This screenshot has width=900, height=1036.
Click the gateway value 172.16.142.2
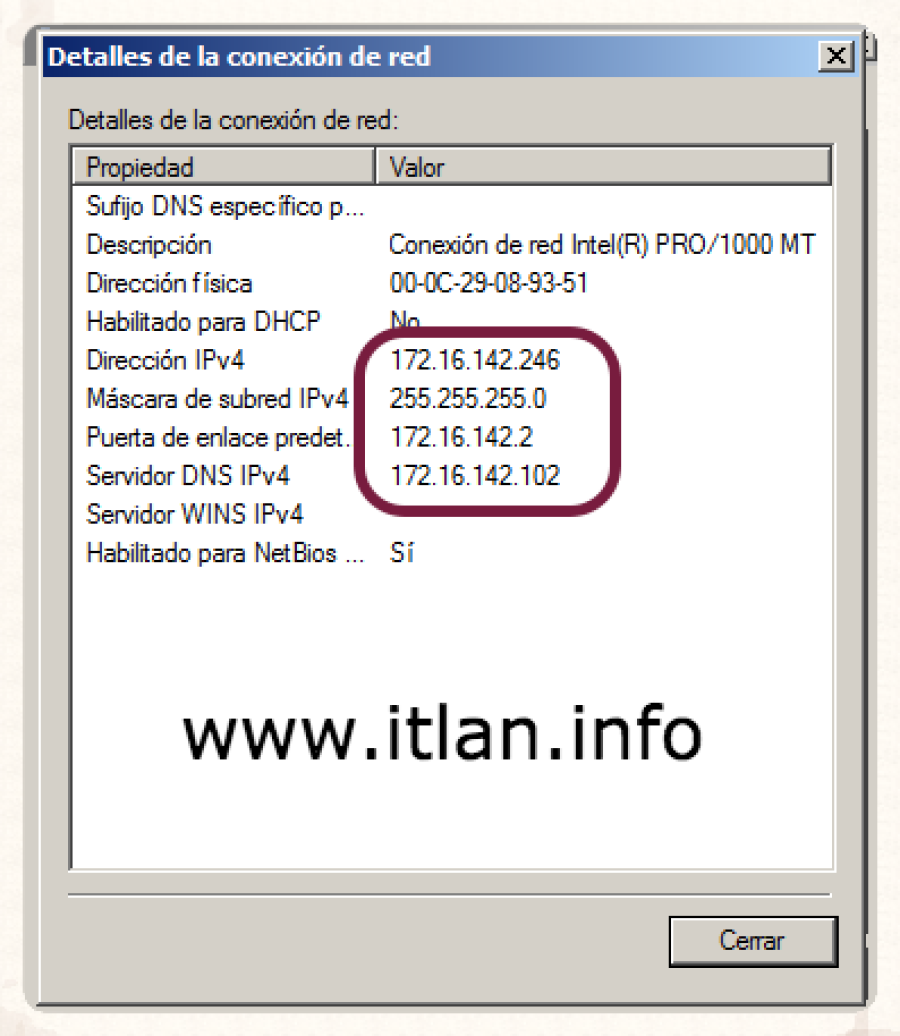[x=461, y=437]
